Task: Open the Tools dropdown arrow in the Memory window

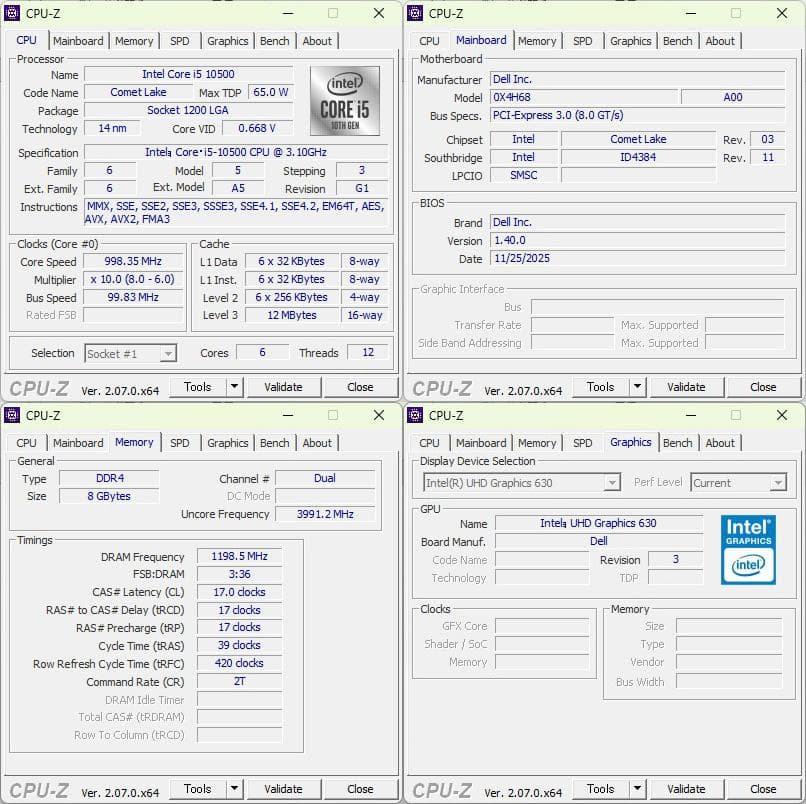Action: pyautogui.click(x=234, y=789)
